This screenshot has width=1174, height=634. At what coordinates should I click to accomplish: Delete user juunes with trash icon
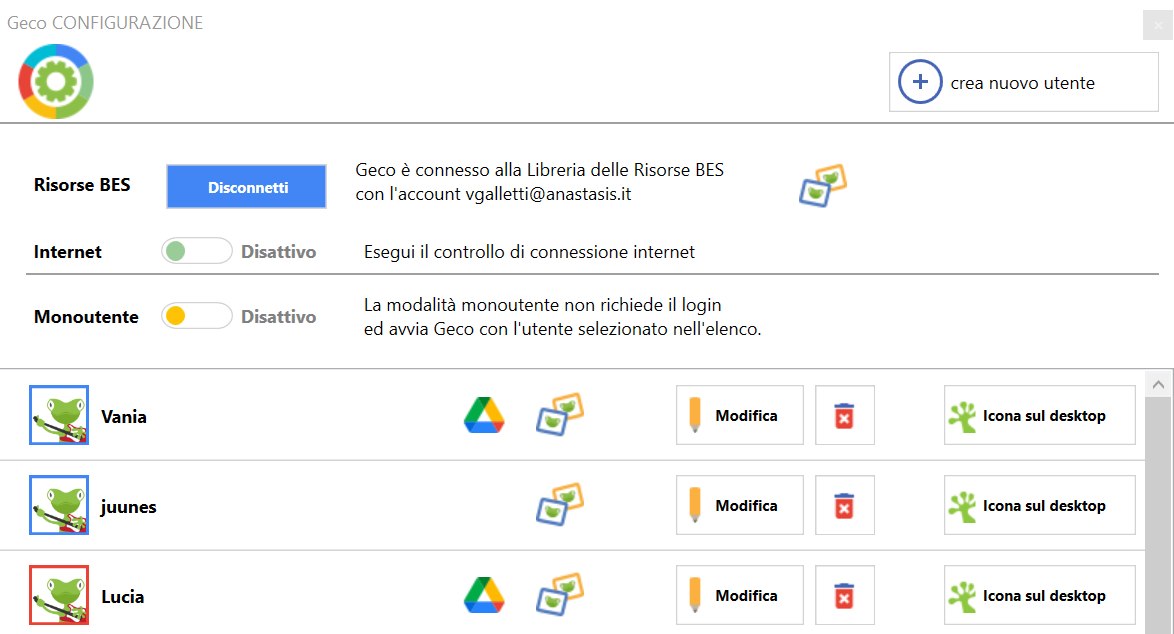pos(844,505)
